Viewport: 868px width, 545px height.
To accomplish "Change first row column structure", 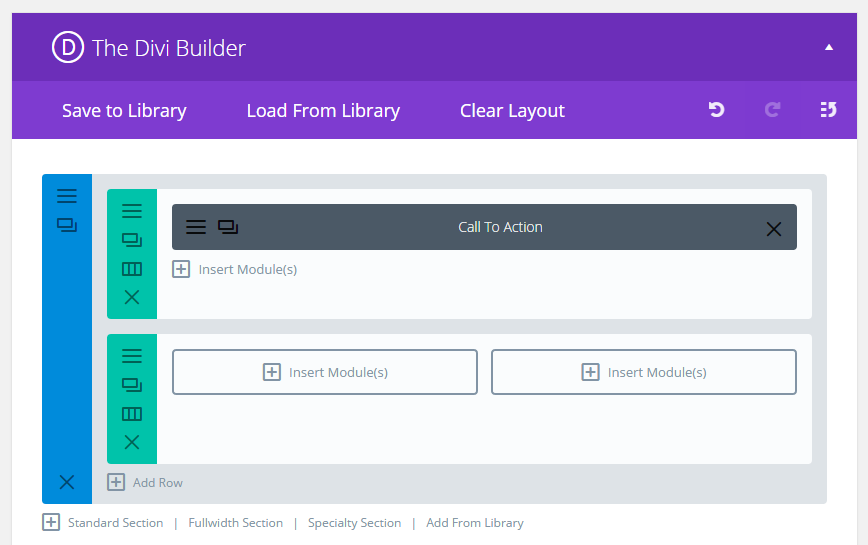I will (132, 269).
